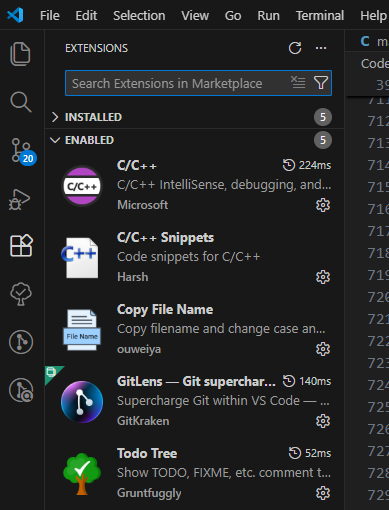The image size is (389, 510).
Task: Open the Help menu
Action: pyautogui.click(x=373, y=16)
